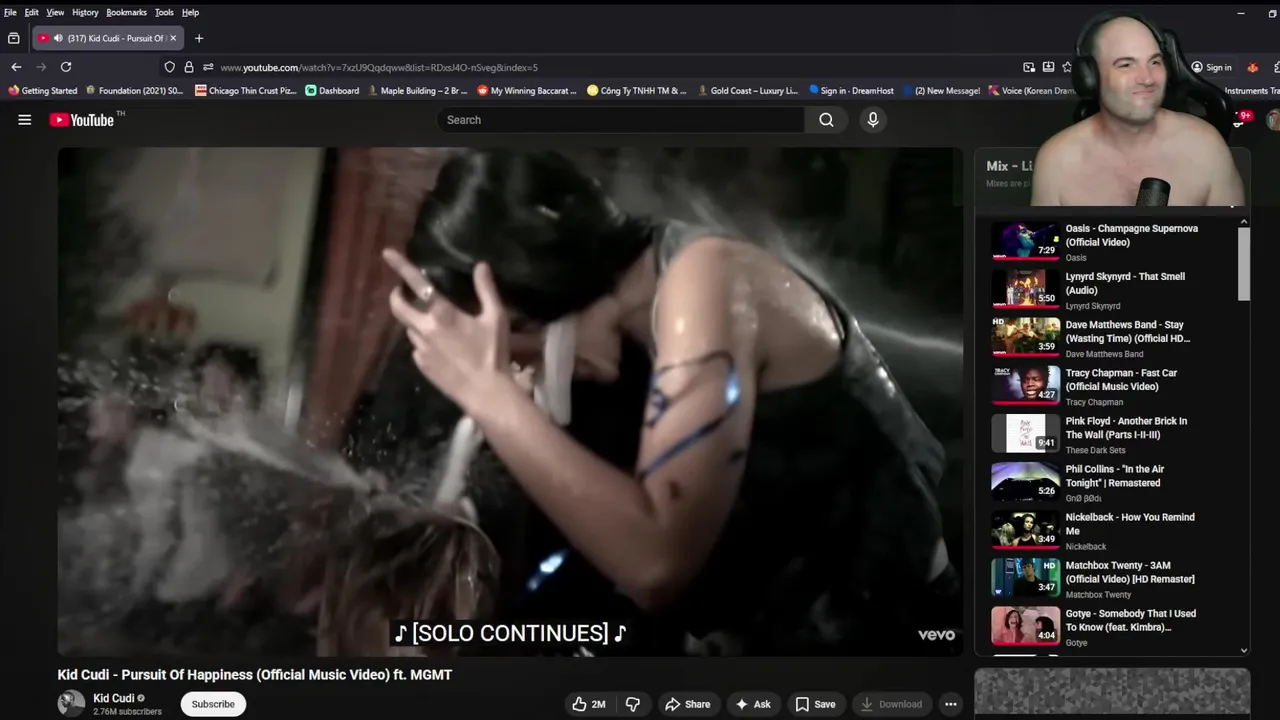Click the search magnifier button
This screenshot has height=720, width=1280.
(826, 120)
